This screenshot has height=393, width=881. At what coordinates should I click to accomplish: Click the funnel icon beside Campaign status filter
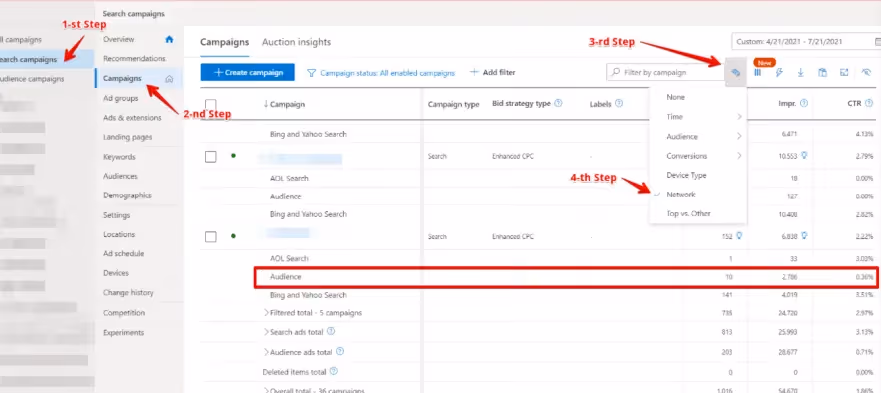311,73
